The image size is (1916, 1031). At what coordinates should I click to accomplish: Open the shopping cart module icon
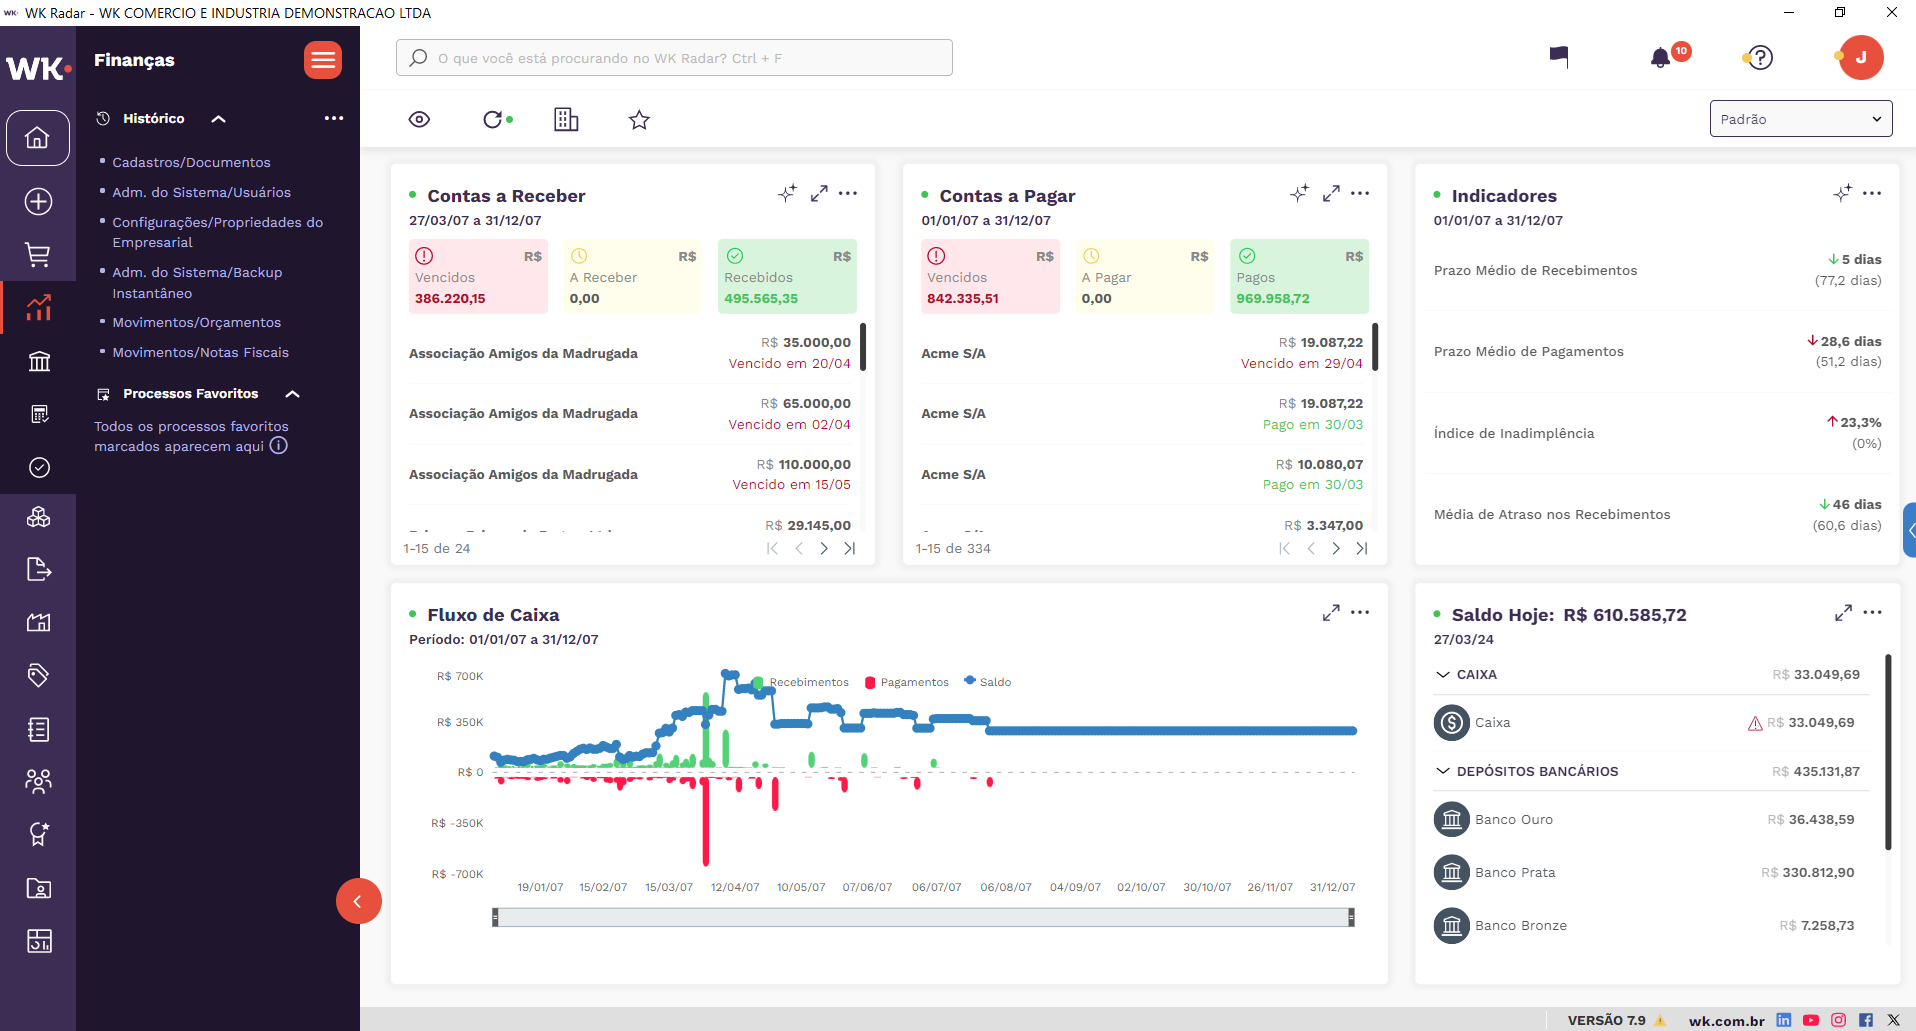tap(38, 255)
